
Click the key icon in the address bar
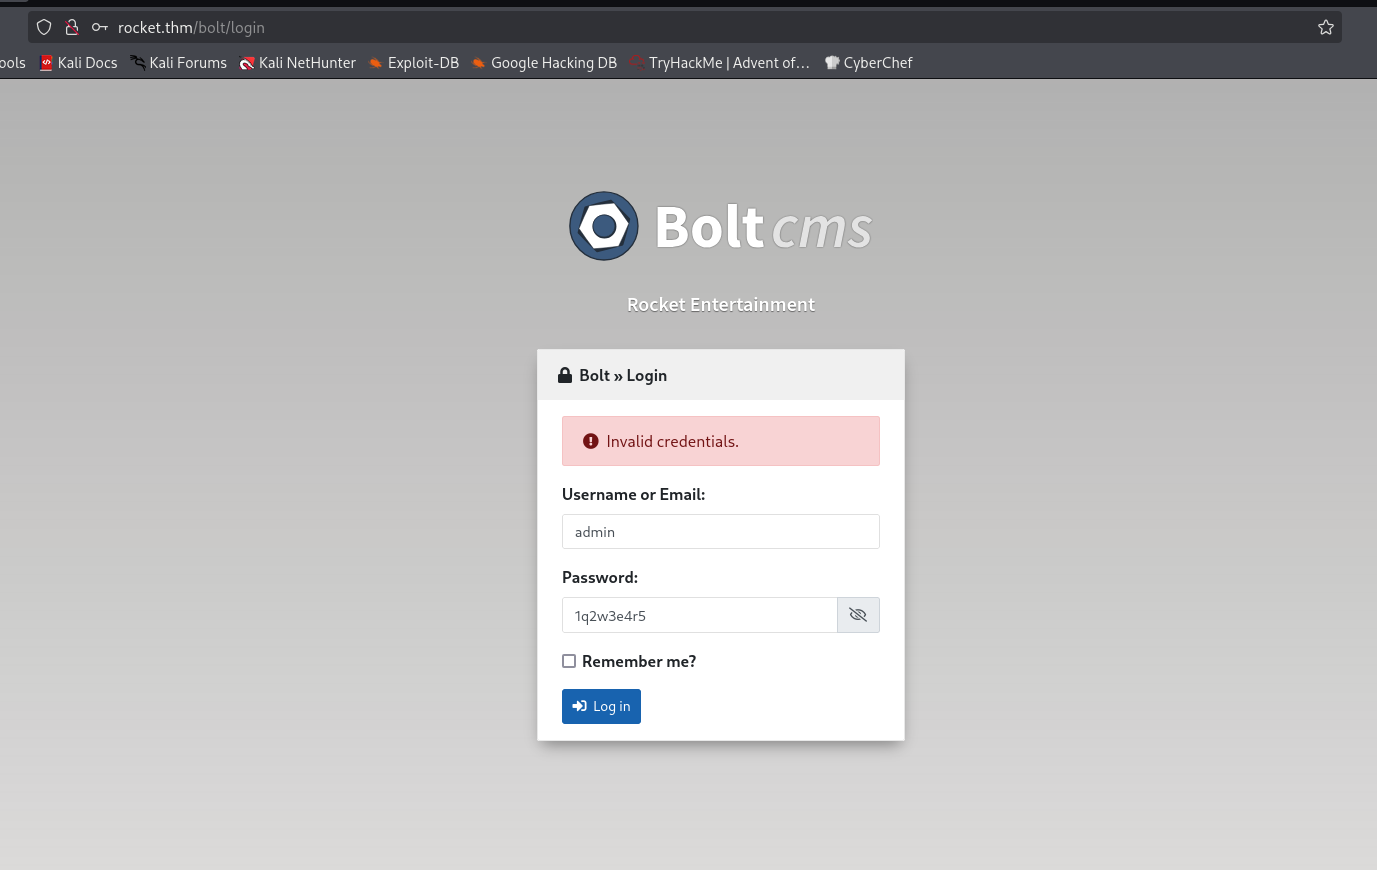[x=101, y=27]
